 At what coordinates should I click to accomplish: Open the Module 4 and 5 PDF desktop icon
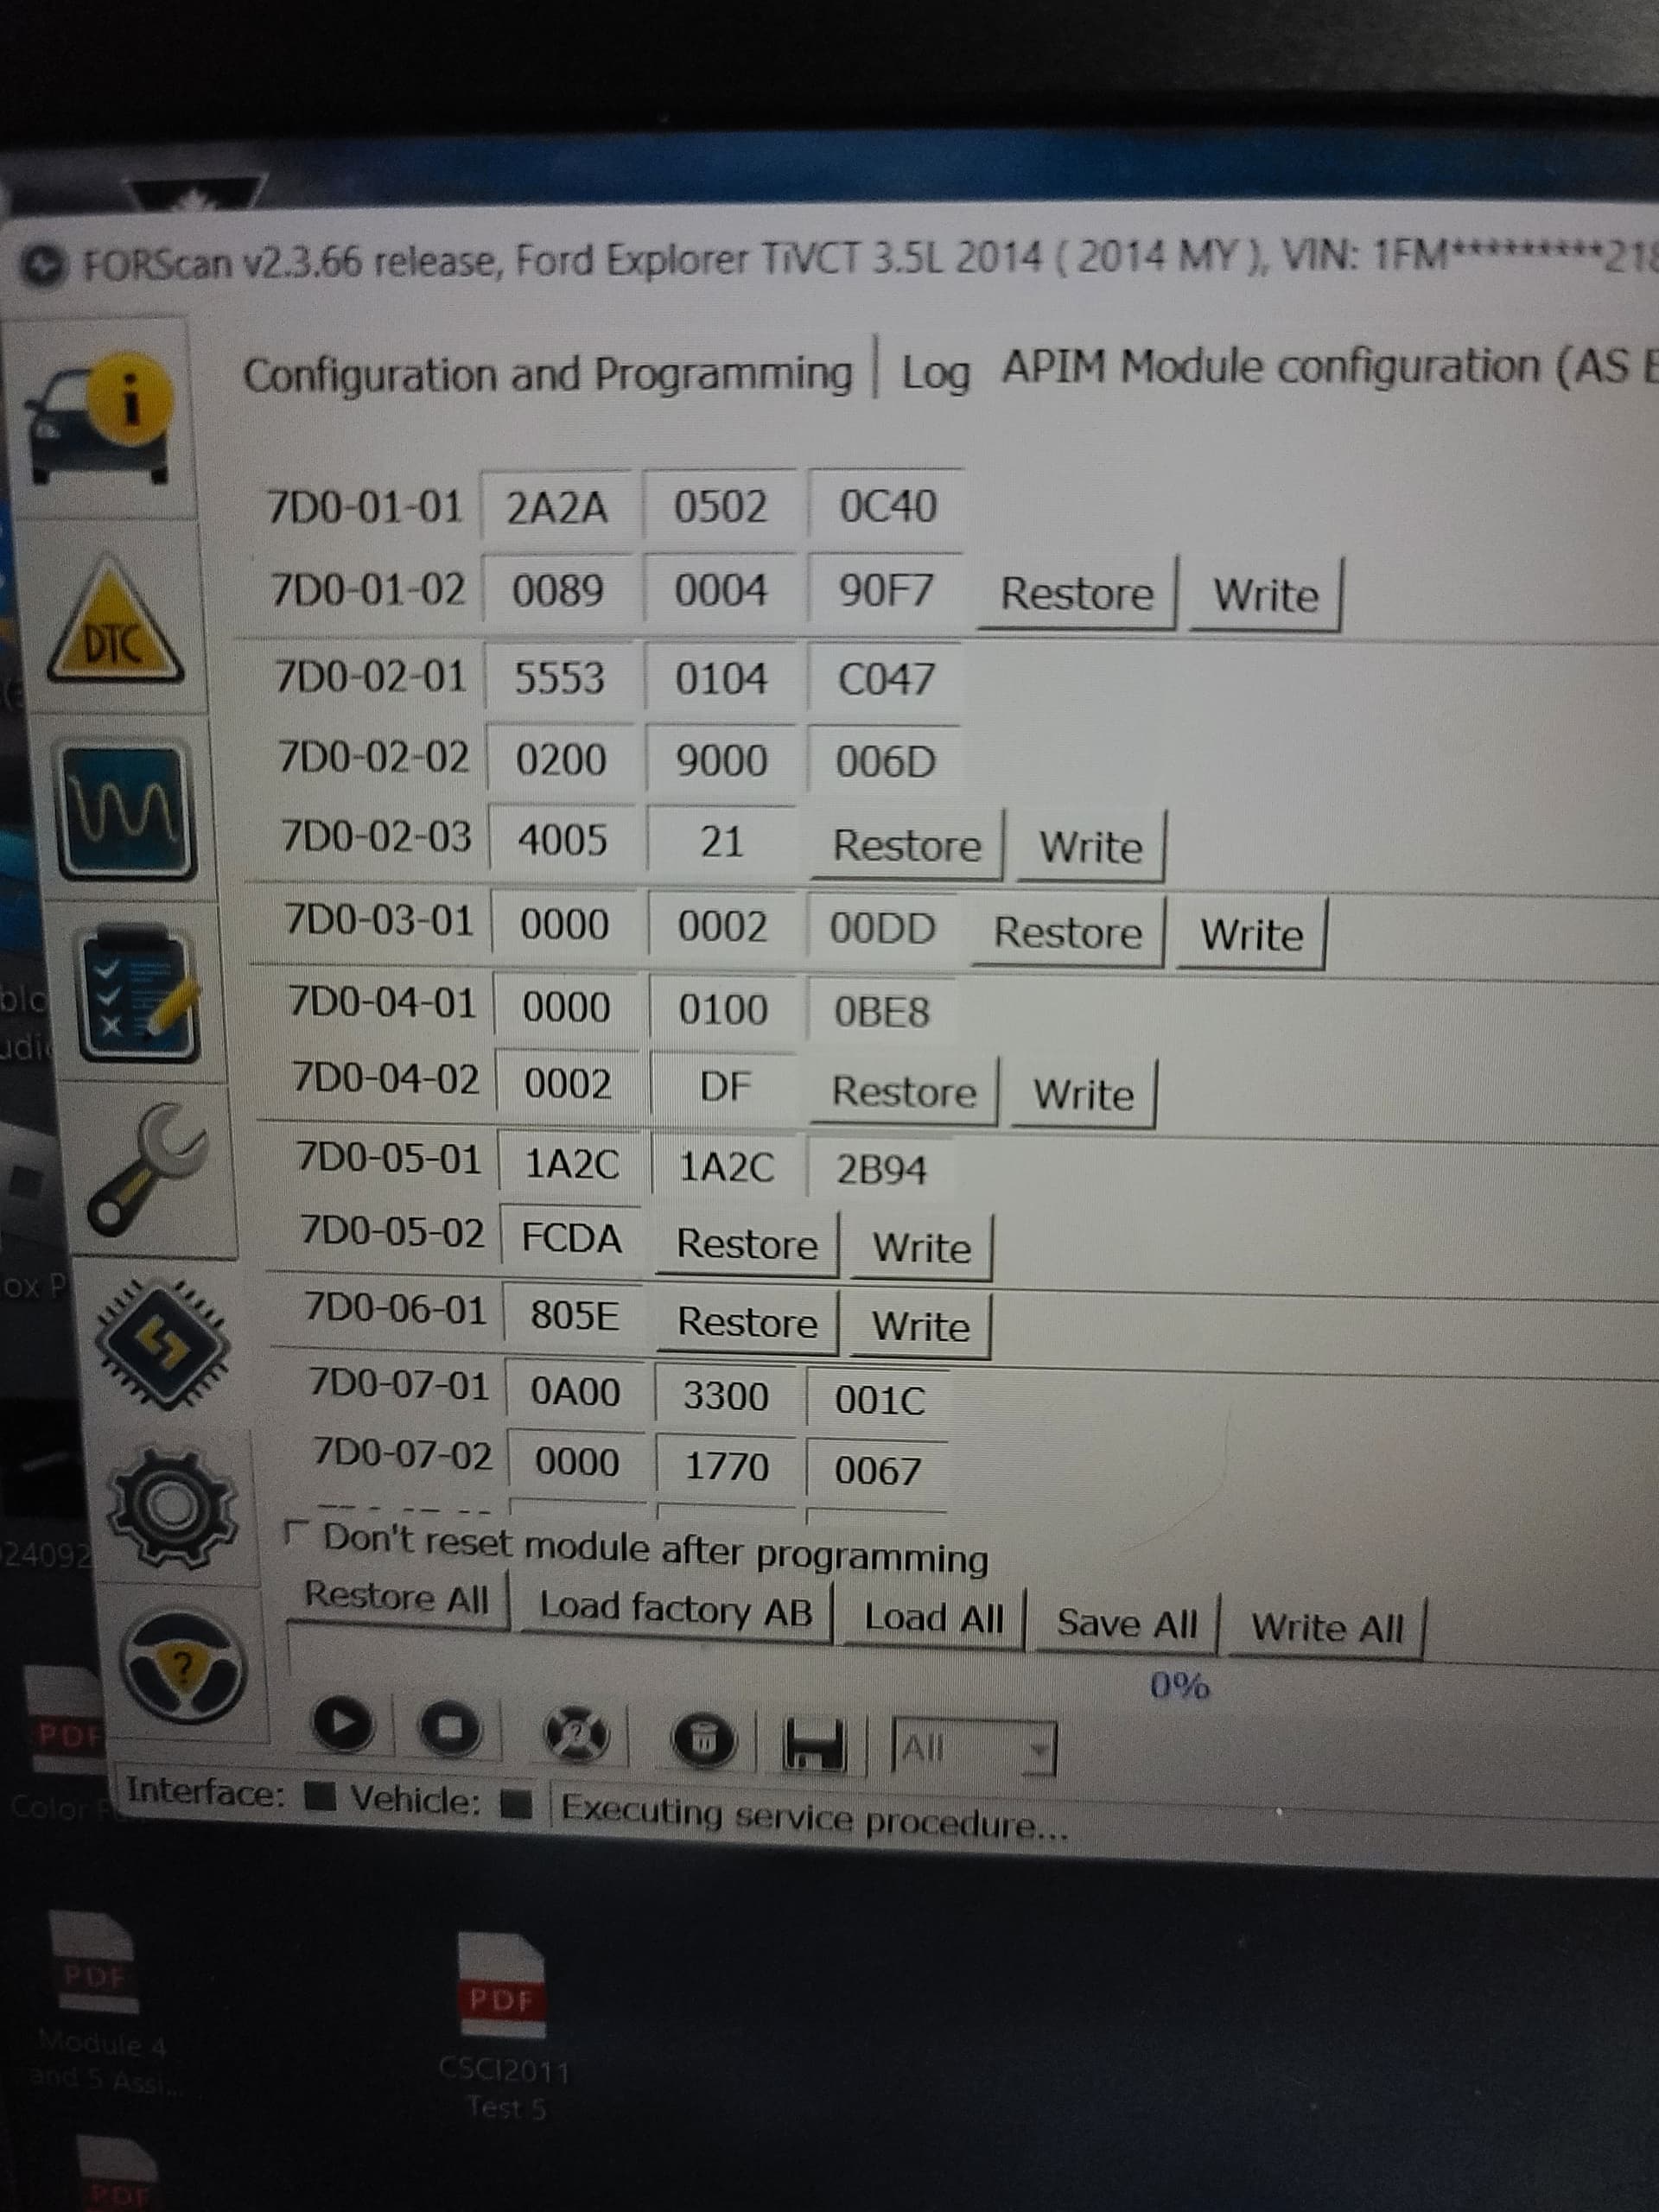pyautogui.click(x=97, y=2002)
